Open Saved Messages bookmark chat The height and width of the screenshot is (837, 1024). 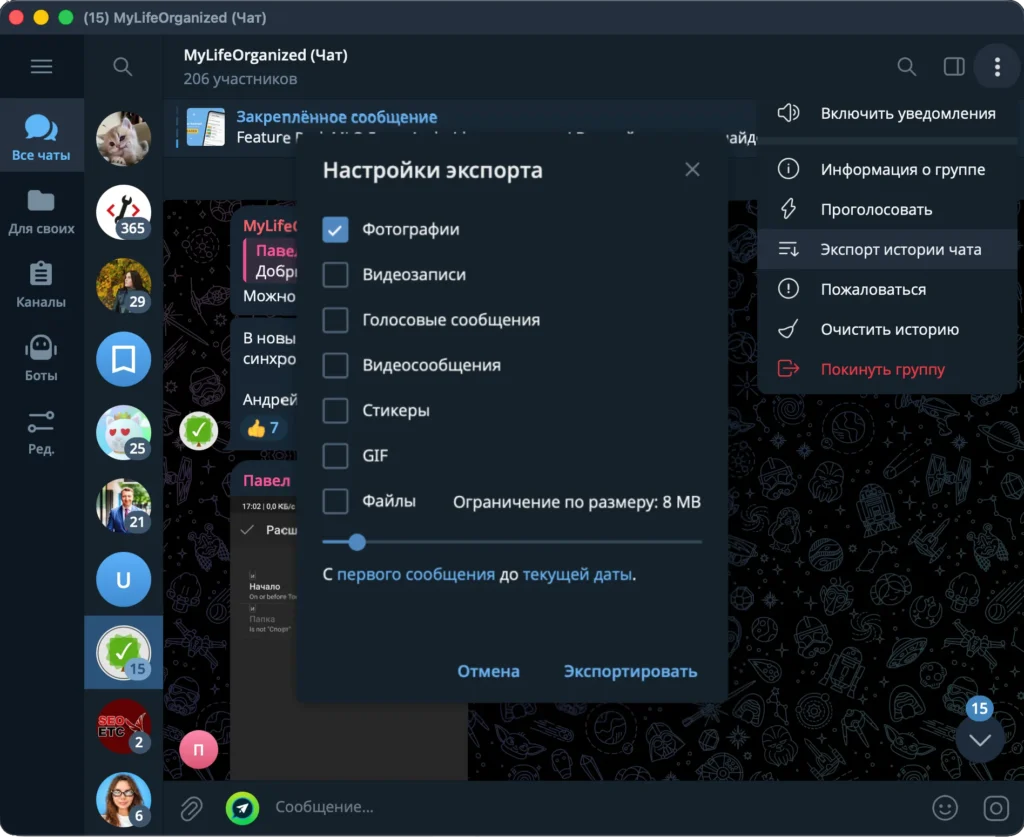pyautogui.click(x=123, y=358)
